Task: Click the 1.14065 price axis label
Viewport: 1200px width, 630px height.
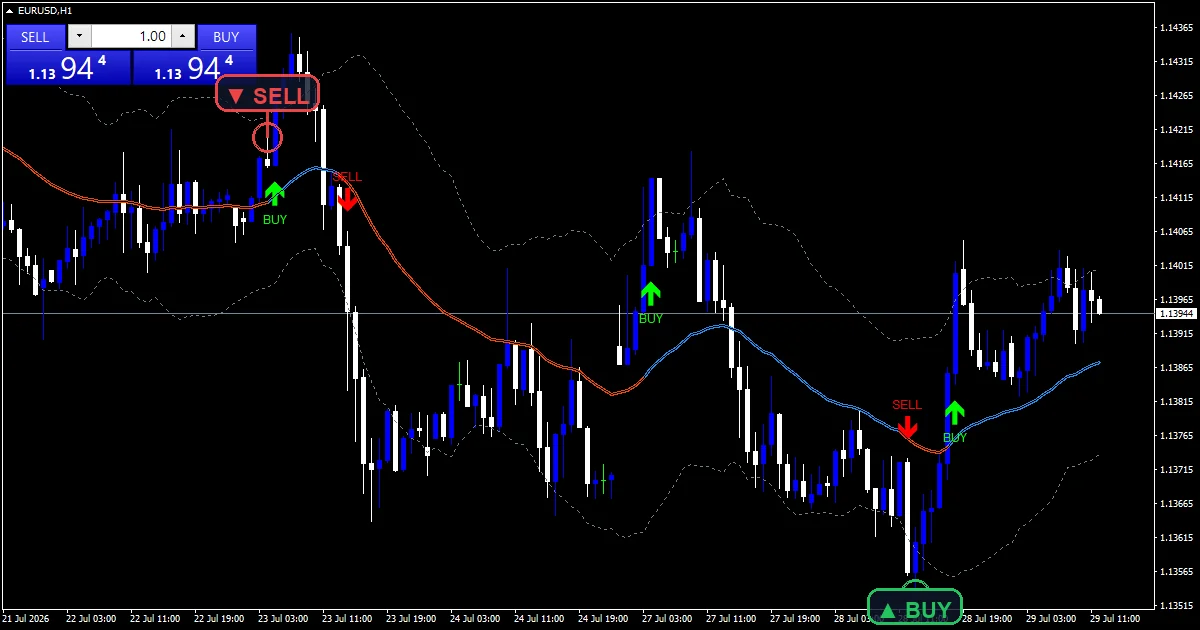Action: click(x=1176, y=232)
